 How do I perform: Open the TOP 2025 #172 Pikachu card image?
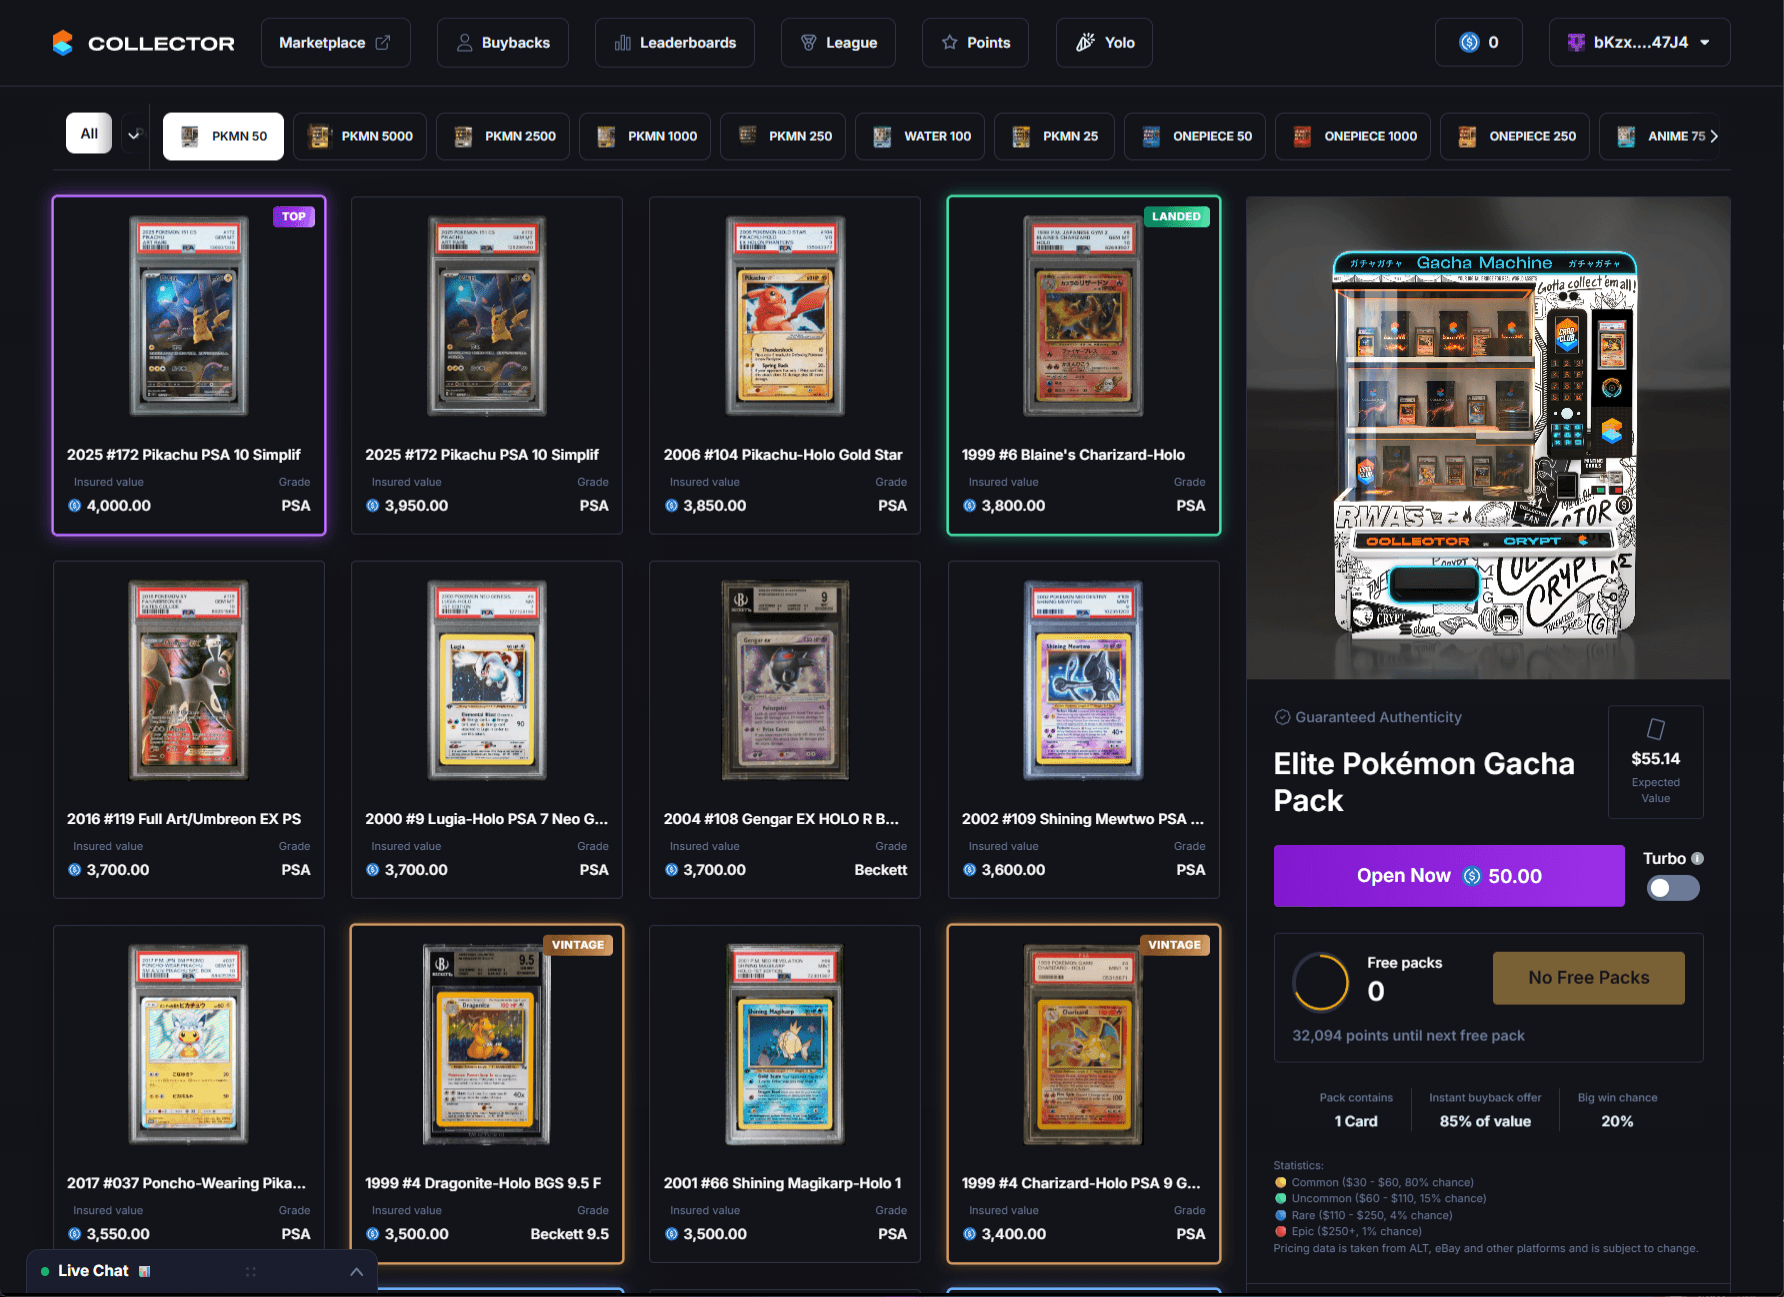pyautogui.click(x=189, y=316)
